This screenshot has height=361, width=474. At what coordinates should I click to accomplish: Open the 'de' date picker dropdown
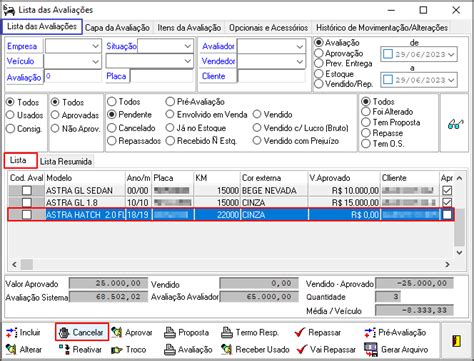452,54
